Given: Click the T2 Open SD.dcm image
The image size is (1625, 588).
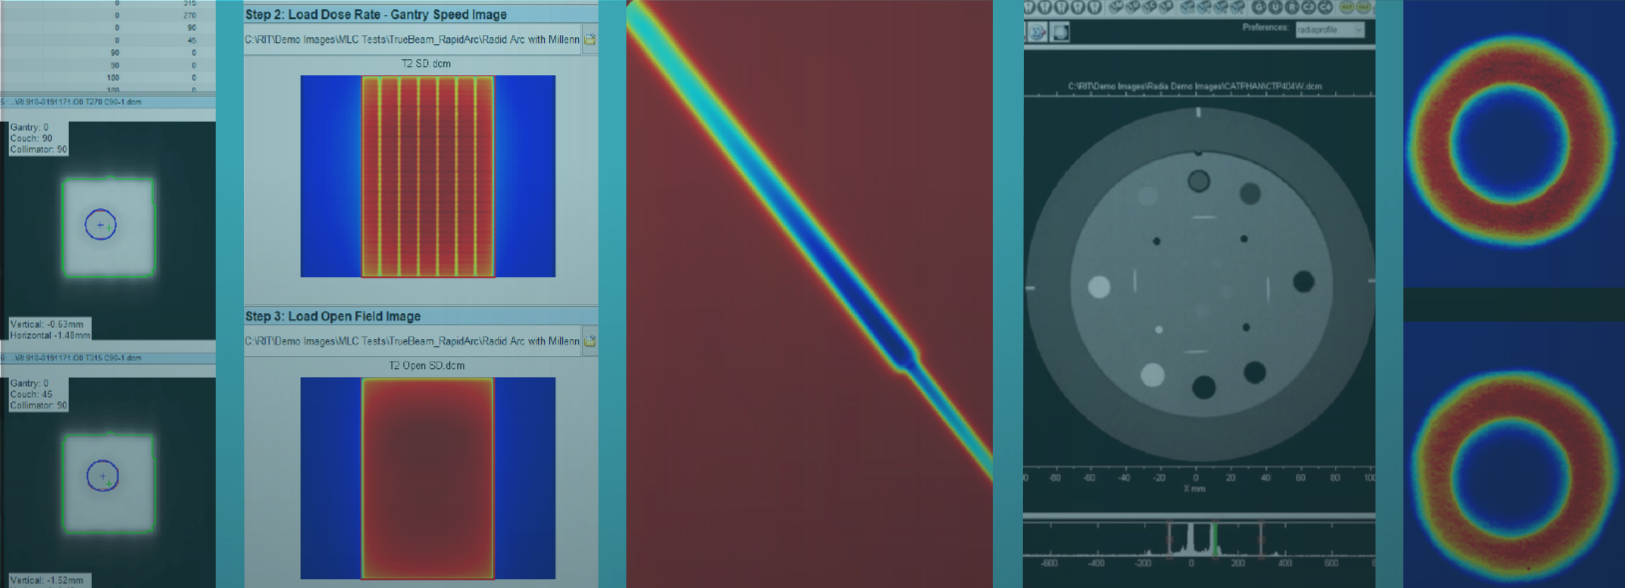Looking at the screenshot, I should click(427, 478).
